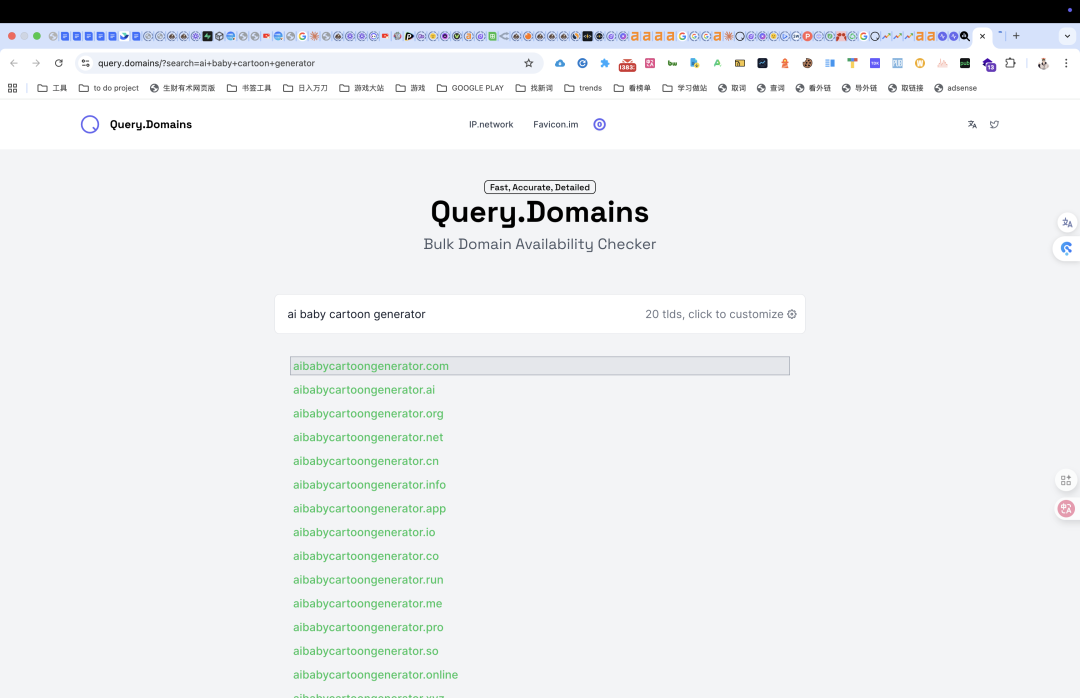Open aibabycartoongenerator.so result
Screen dimensions: 1080x698
point(366,651)
